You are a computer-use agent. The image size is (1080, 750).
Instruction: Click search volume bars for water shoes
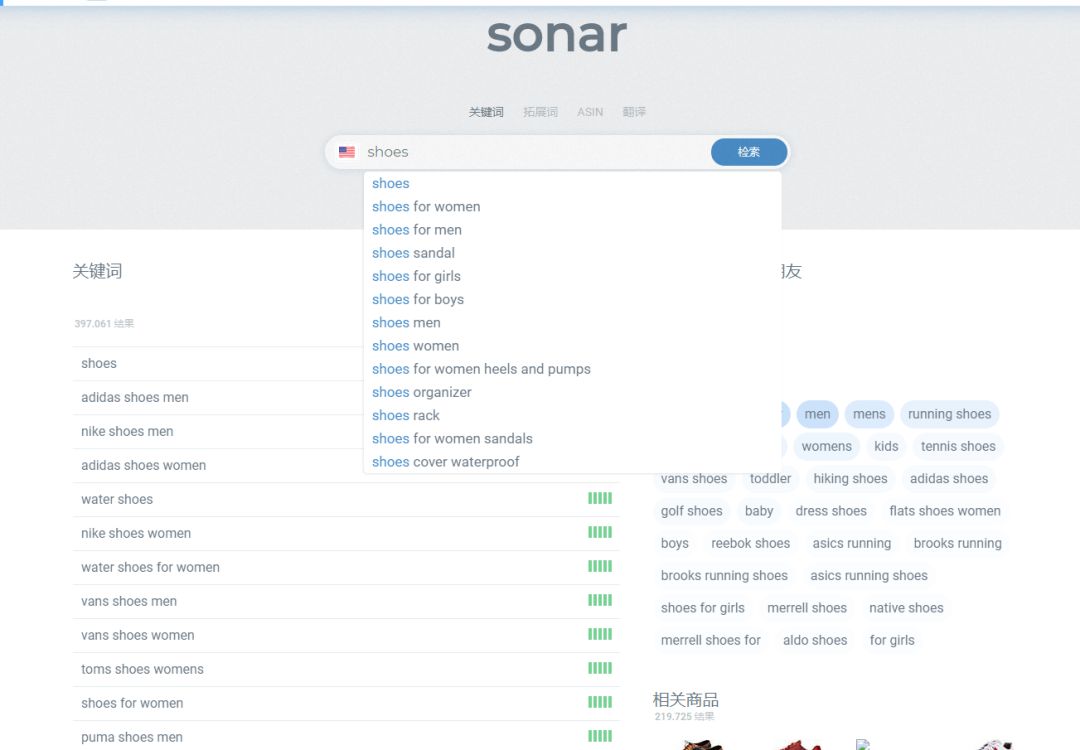pyautogui.click(x=600, y=499)
